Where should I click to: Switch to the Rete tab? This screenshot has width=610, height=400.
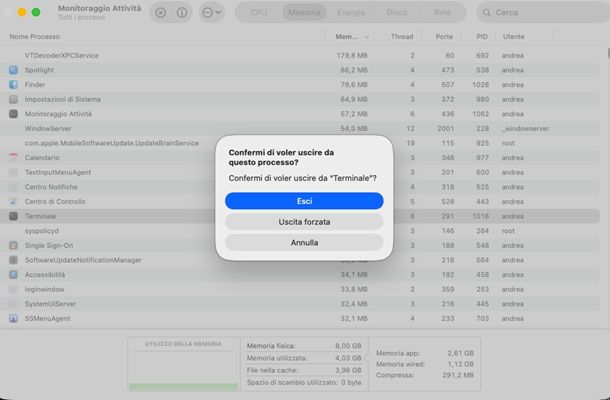[x=442, y=12]
